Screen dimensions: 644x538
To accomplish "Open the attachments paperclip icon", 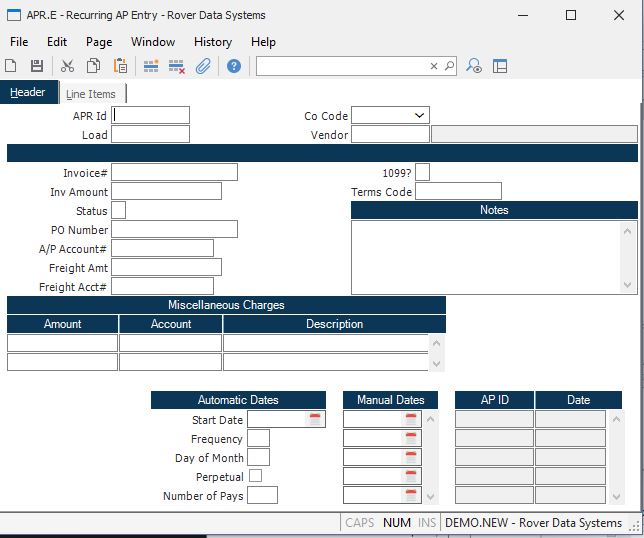I will [x=202, y=66].
